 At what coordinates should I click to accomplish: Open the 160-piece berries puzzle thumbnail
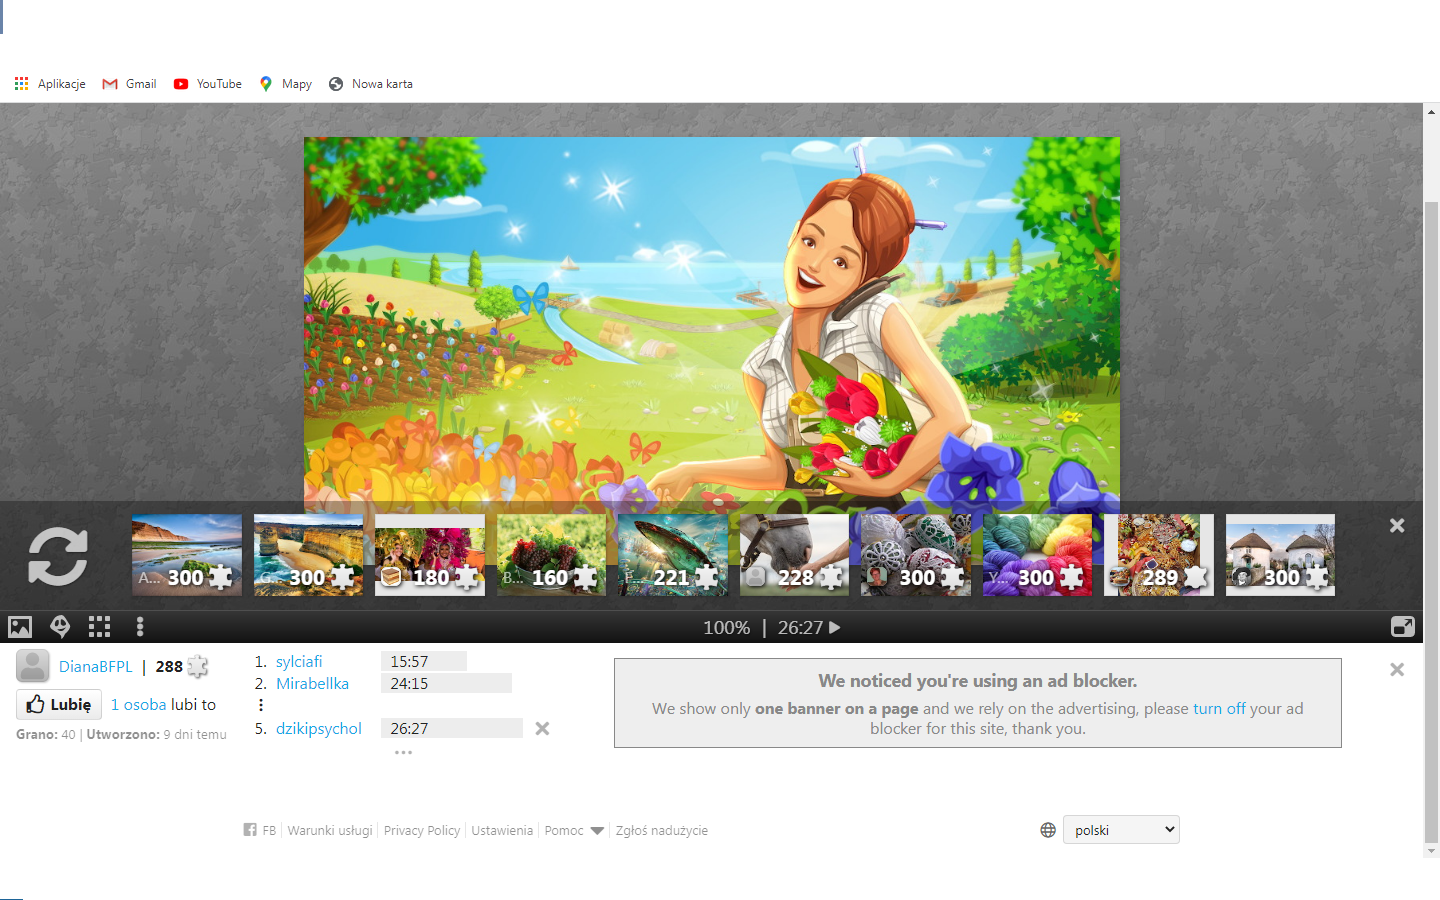click(x=551, y=555)
